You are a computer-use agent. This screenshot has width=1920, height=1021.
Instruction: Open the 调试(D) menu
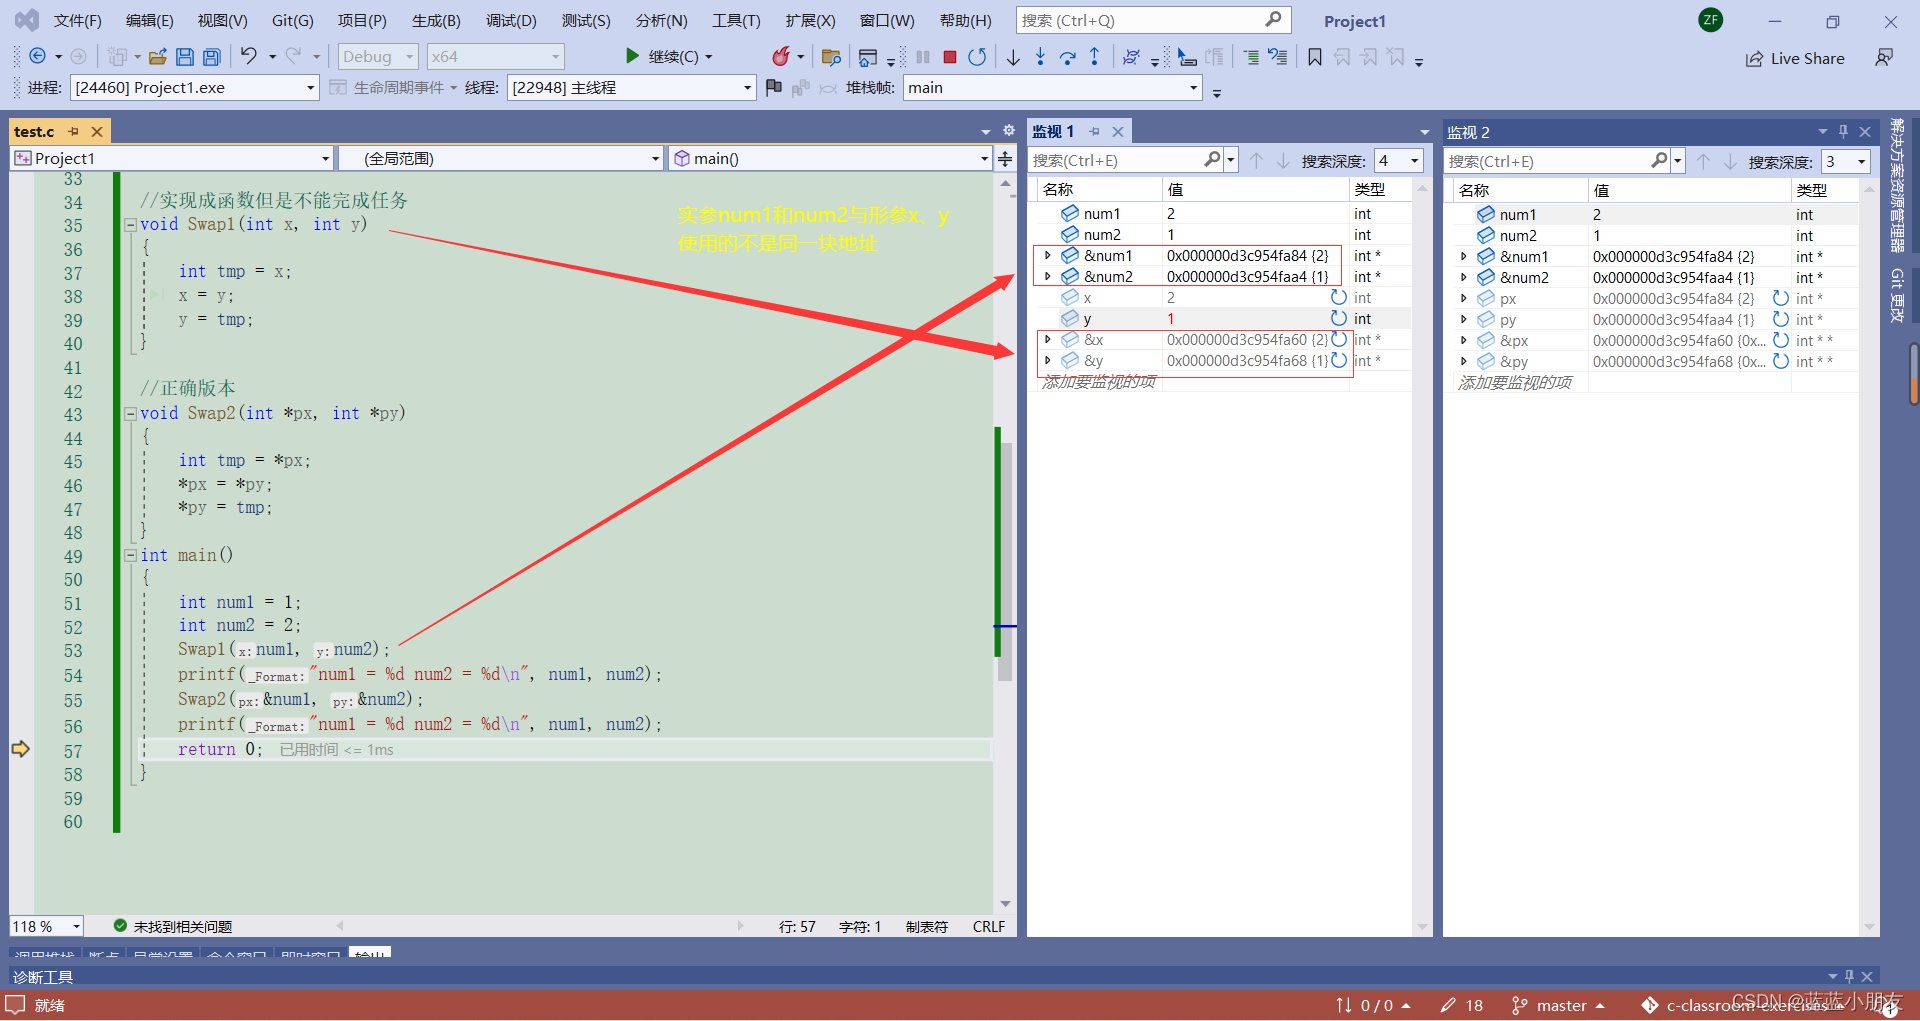point(511,20)
